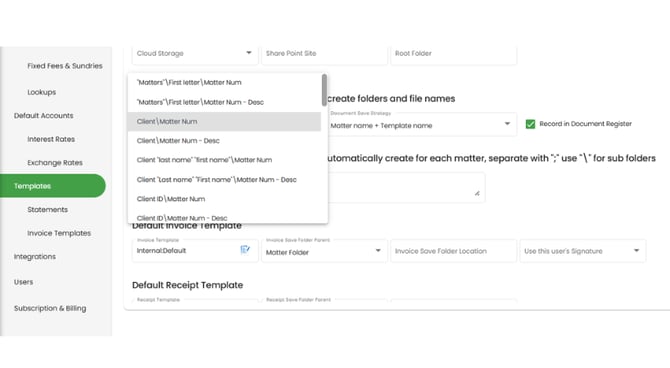Open the Invoice Save Folder Parent dropdown

point(324,251)
